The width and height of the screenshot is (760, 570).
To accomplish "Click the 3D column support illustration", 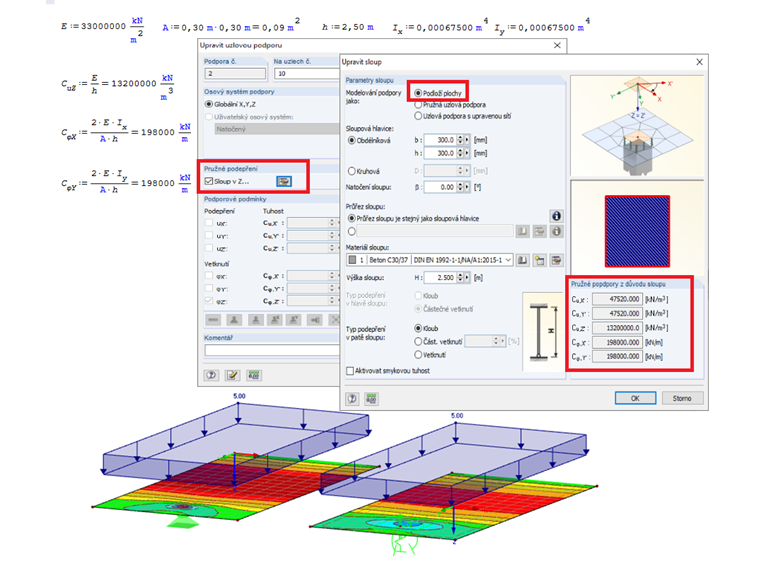I will 637,125.
